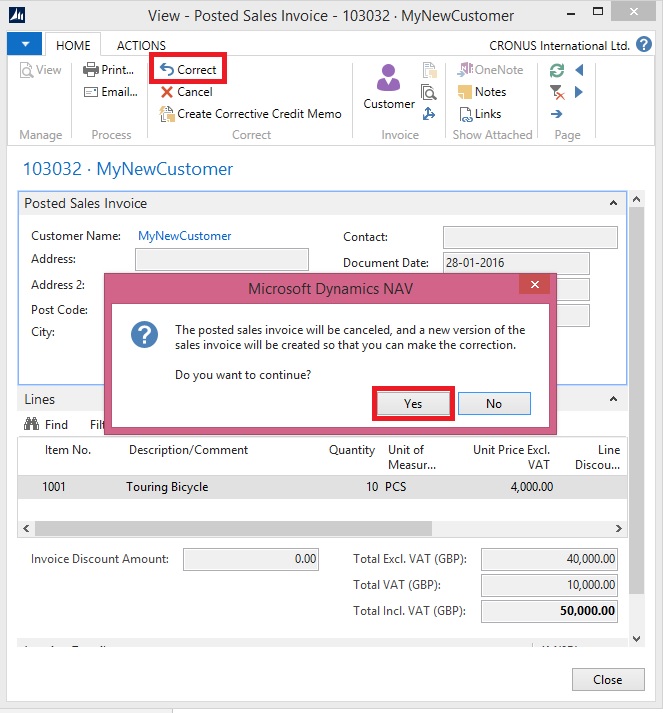Click the Email action icon

pyautogui.click(x=92, y=92)
